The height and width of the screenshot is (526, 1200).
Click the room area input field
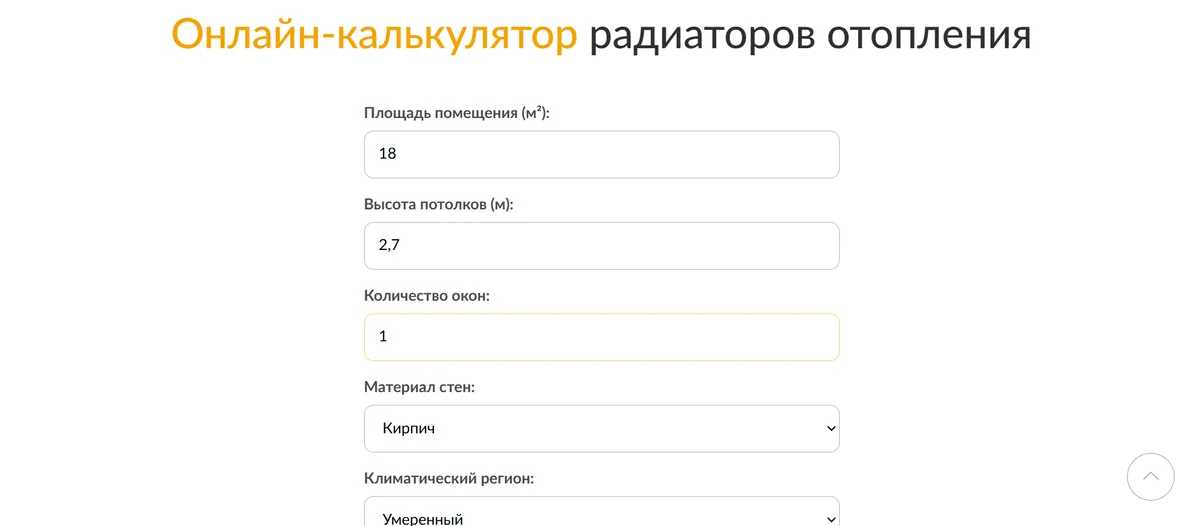click(x=601, y=154)
